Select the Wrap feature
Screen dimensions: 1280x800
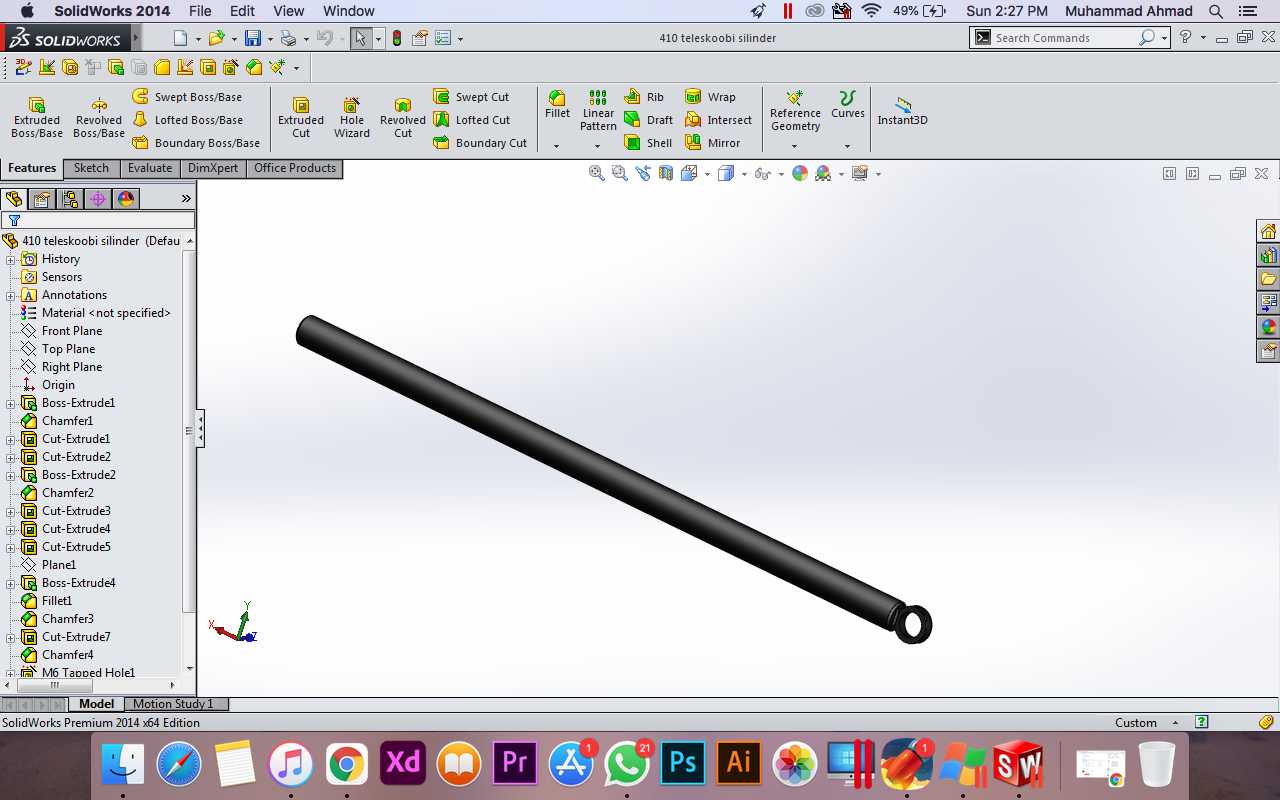pos(710,97)
